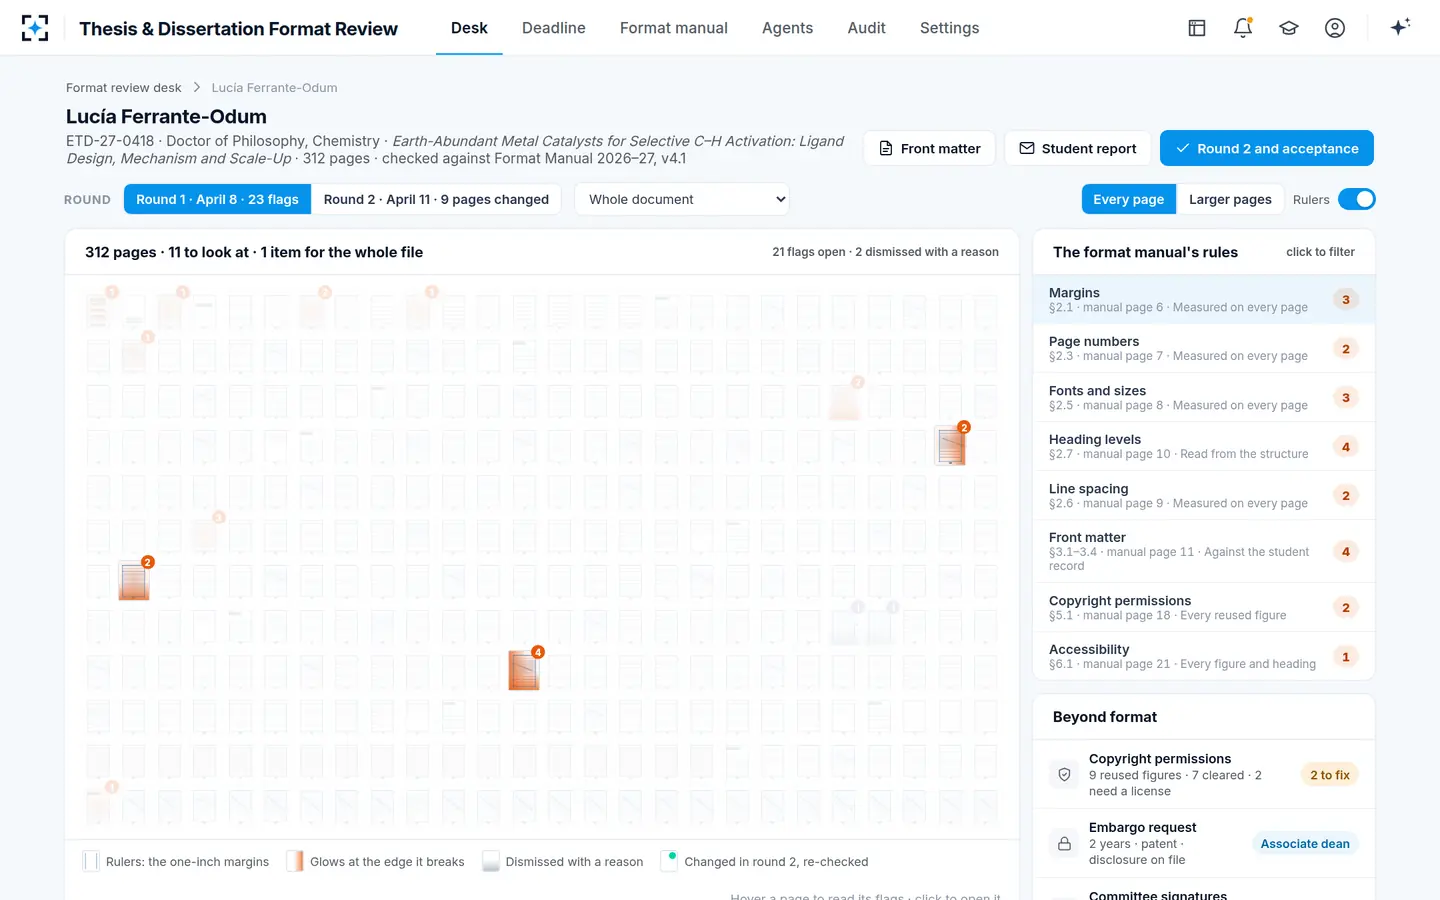Screen dimensions: 1440x900
Task: Go to the Agents tab
Action: point(787,28)
